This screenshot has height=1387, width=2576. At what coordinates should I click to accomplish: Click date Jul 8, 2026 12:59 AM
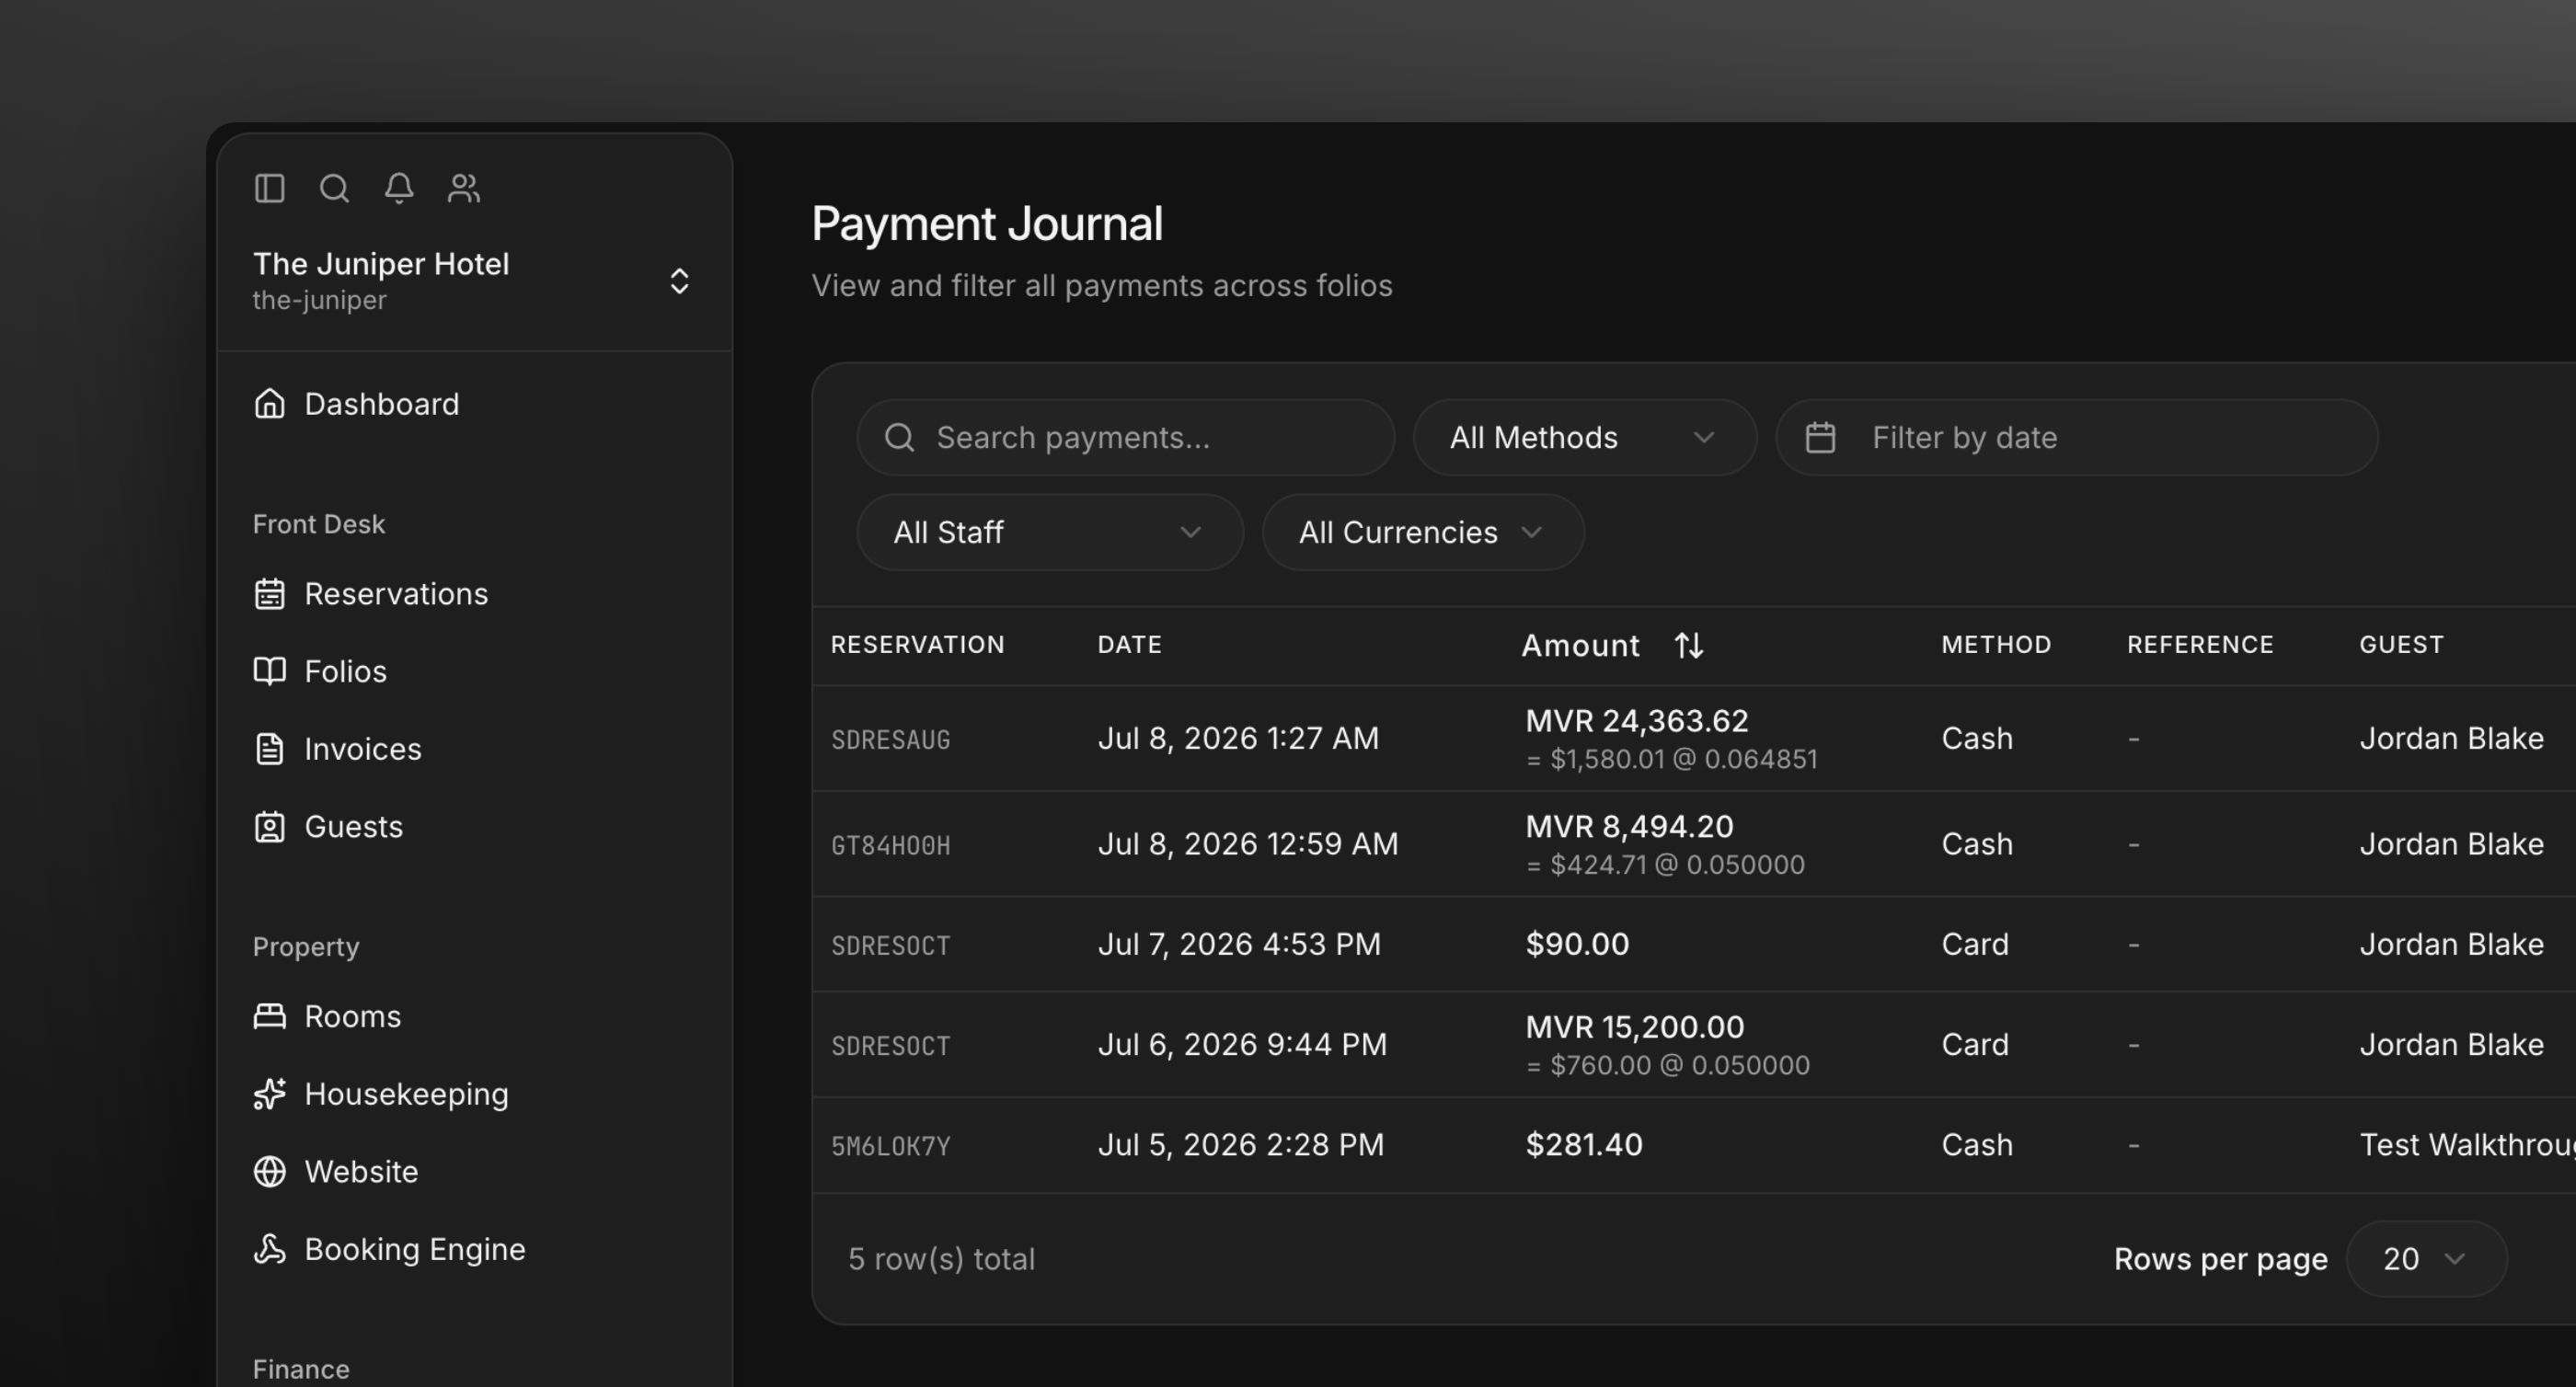[1248, 845]
